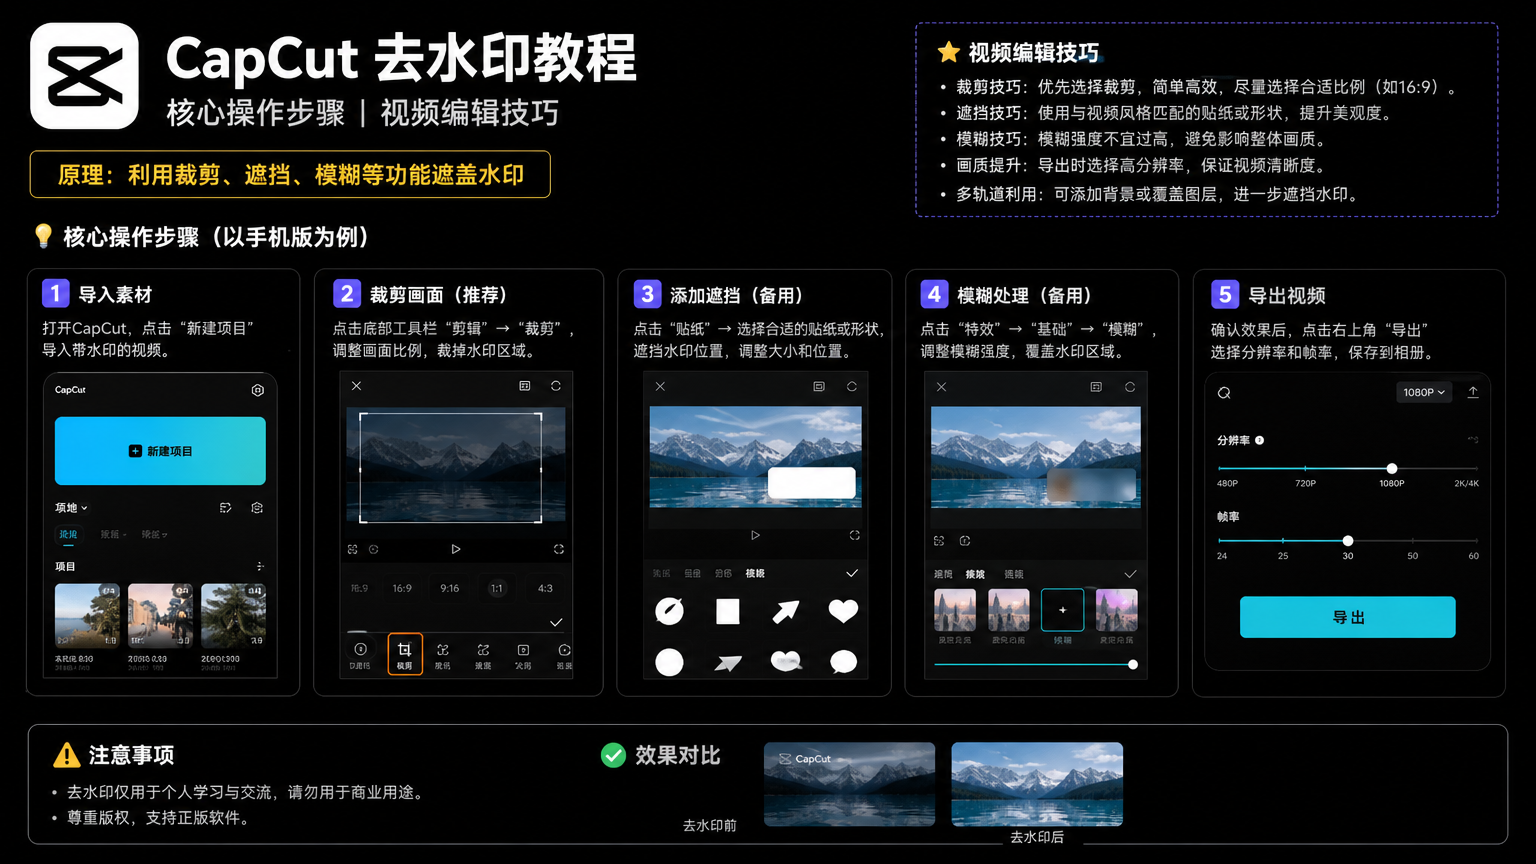This screenshot has width=1536, height=864.
Task: Open the hexagon settings icon beside the CapCut title
Action: (x=257, y=390)
